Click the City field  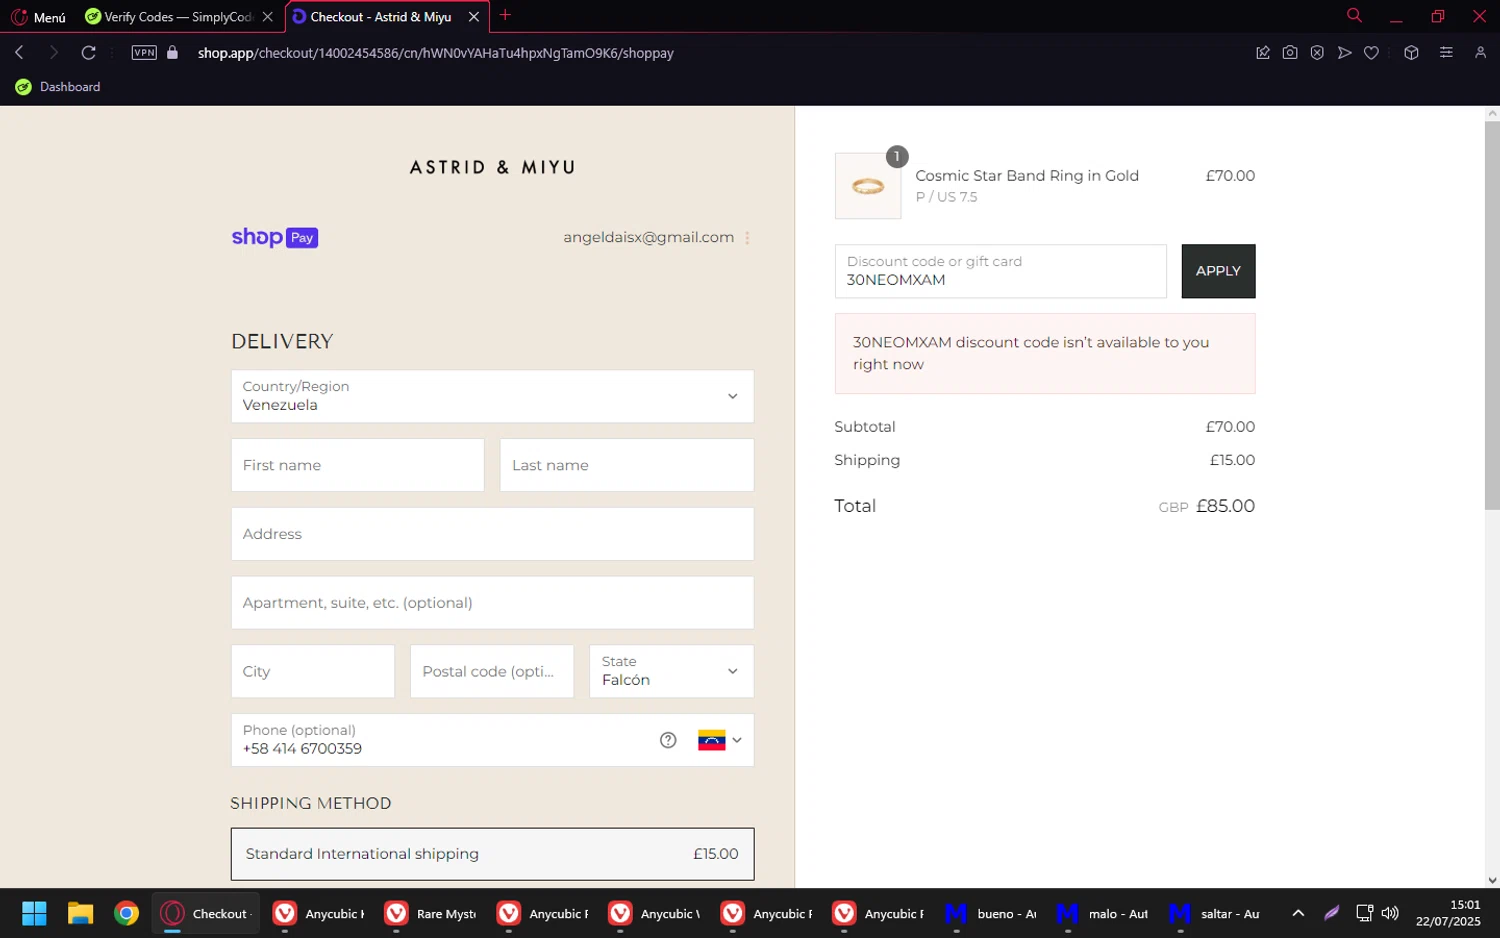[x=313, y=671]
